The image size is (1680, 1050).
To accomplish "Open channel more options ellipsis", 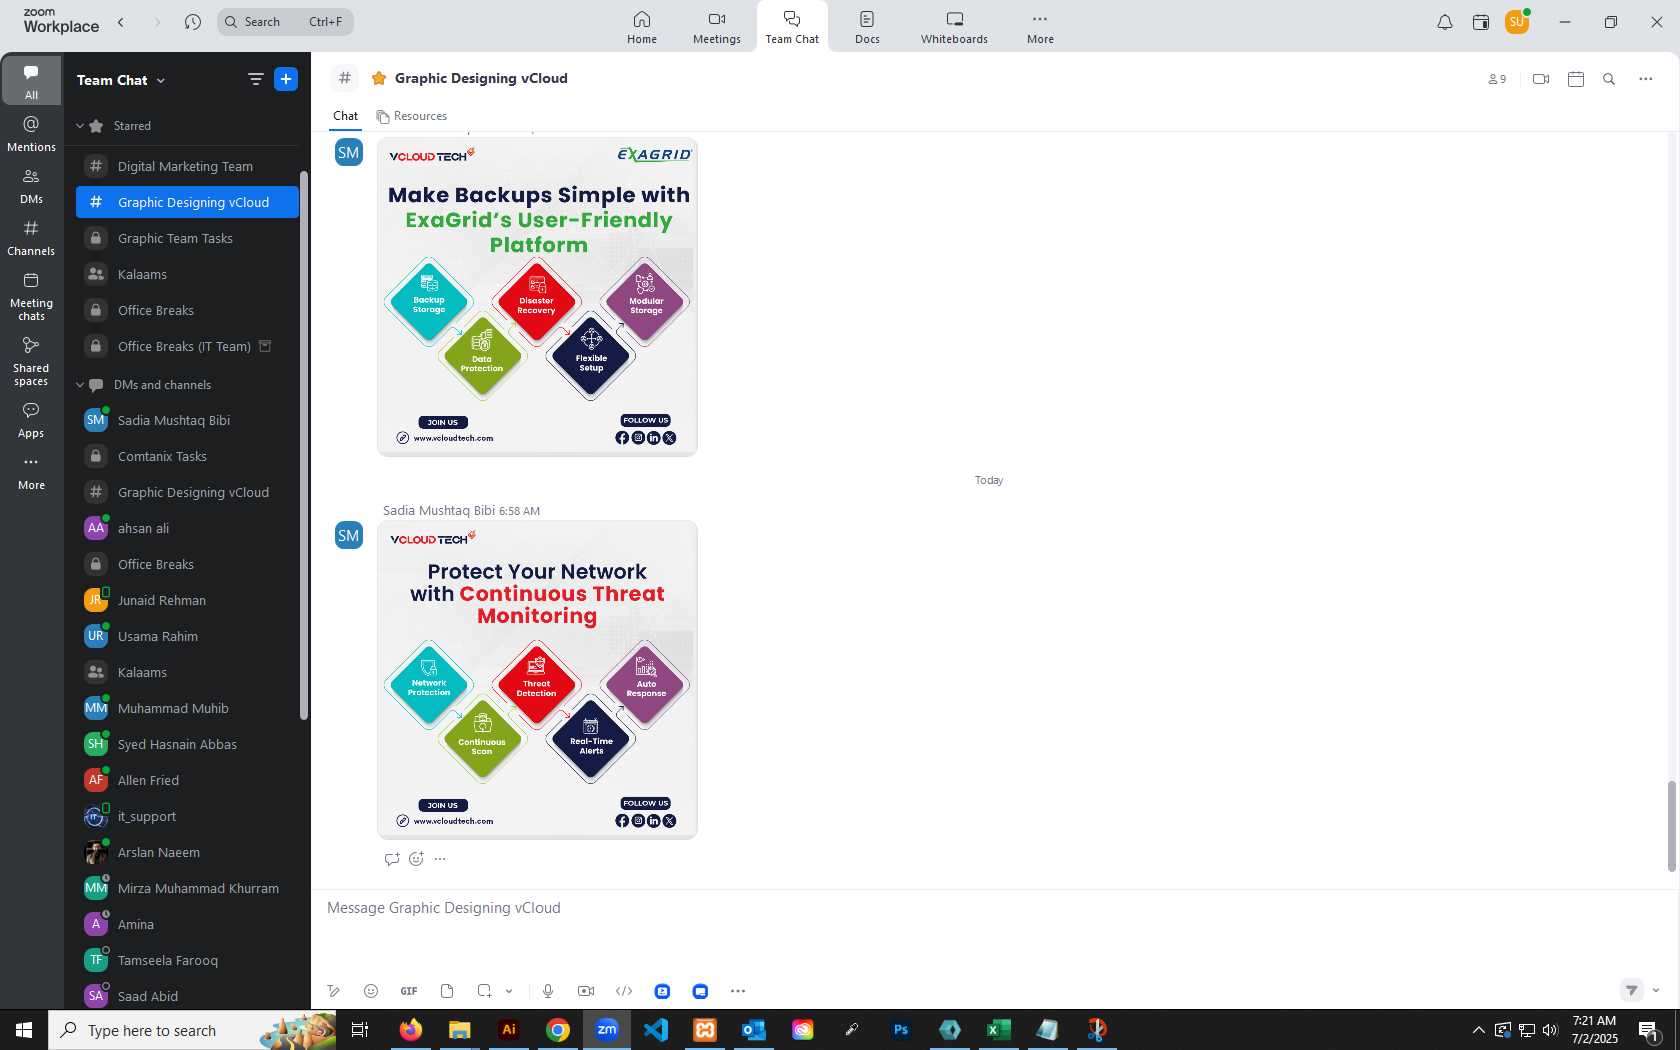I will 1645,79.
